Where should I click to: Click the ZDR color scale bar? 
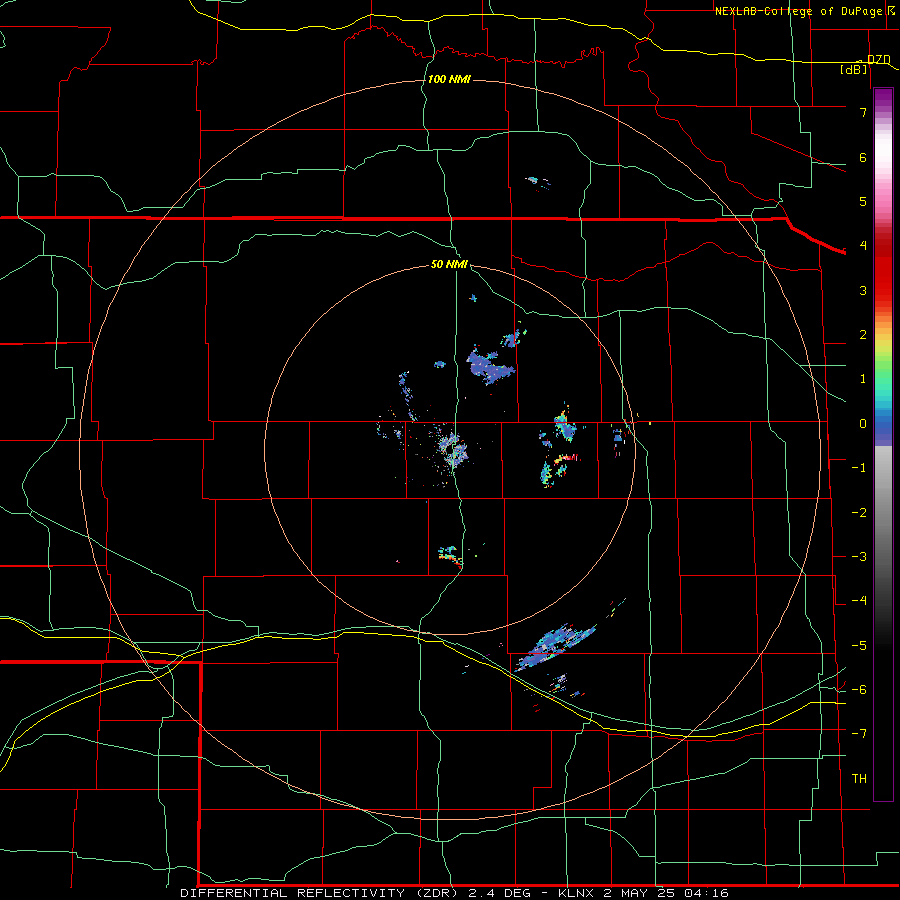click(883, 444)
